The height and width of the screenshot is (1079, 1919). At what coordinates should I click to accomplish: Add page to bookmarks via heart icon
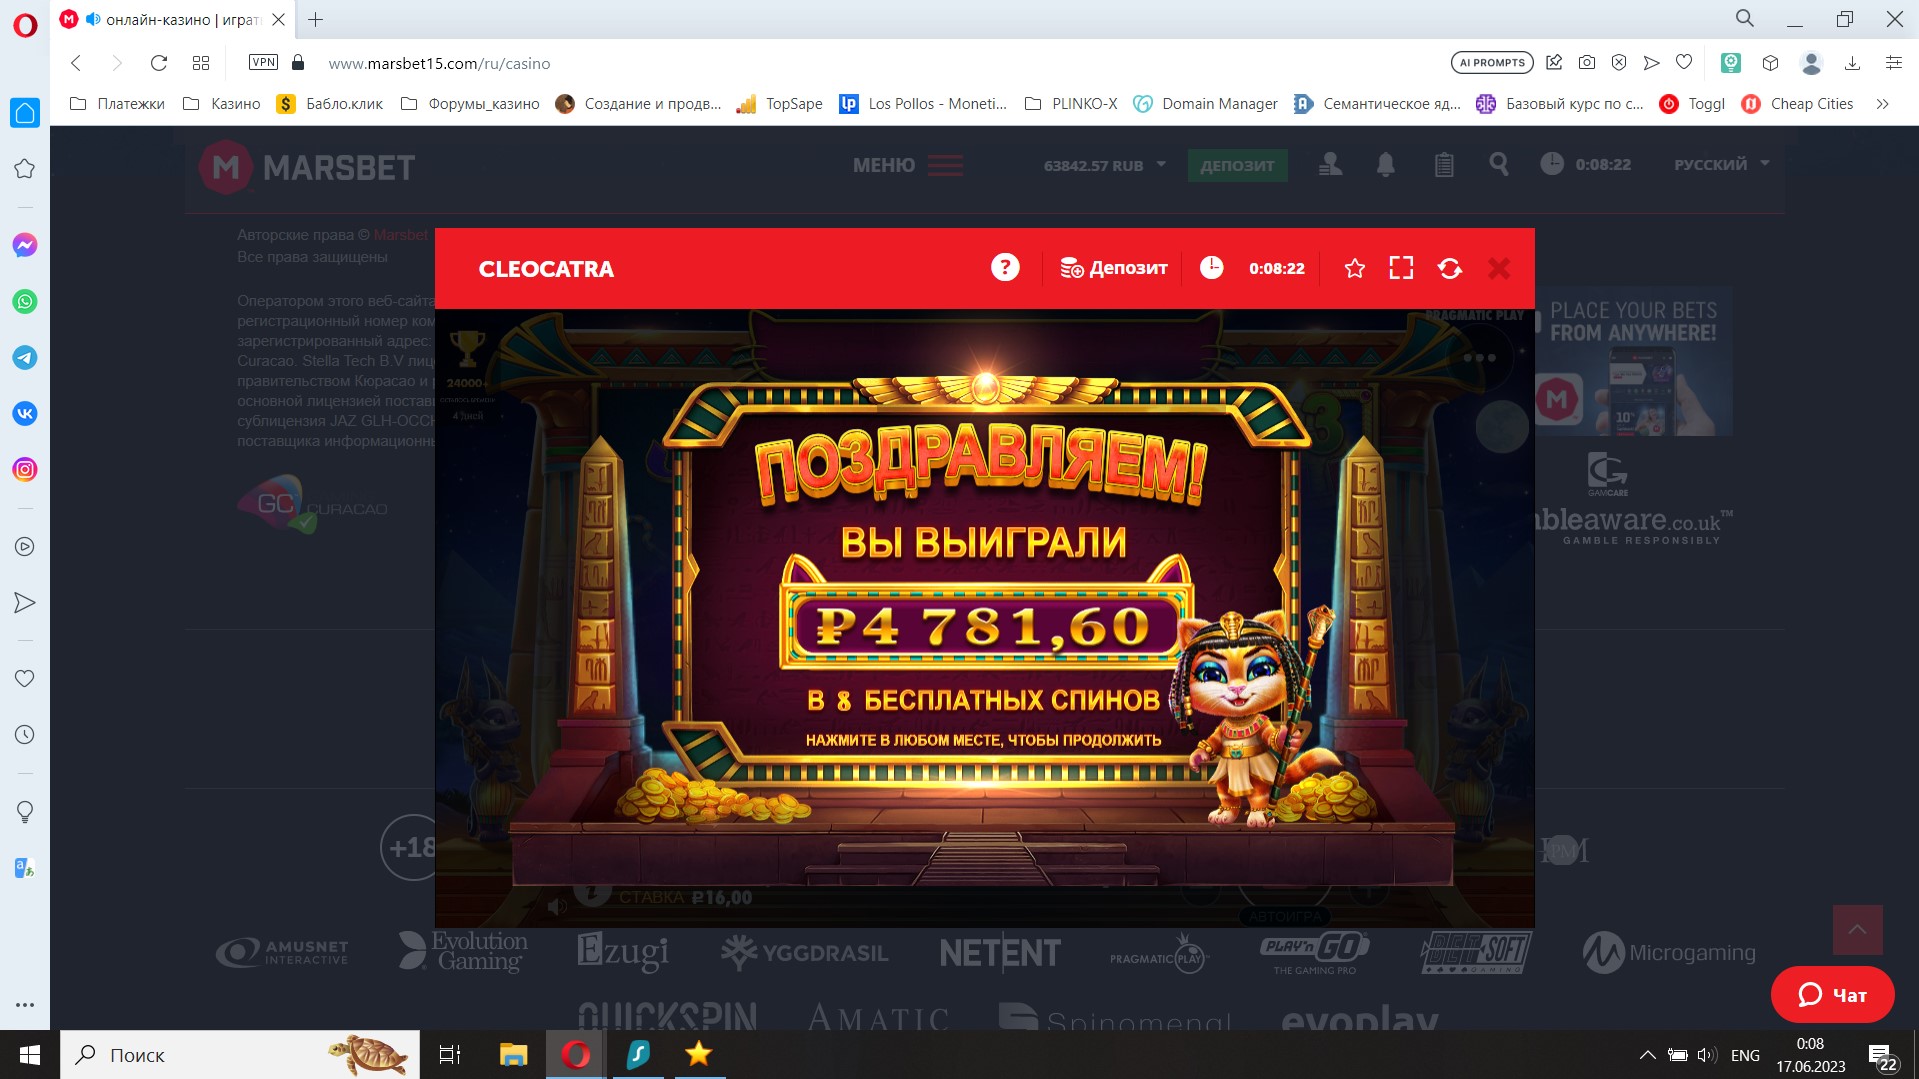click(x=1684, y=62)
